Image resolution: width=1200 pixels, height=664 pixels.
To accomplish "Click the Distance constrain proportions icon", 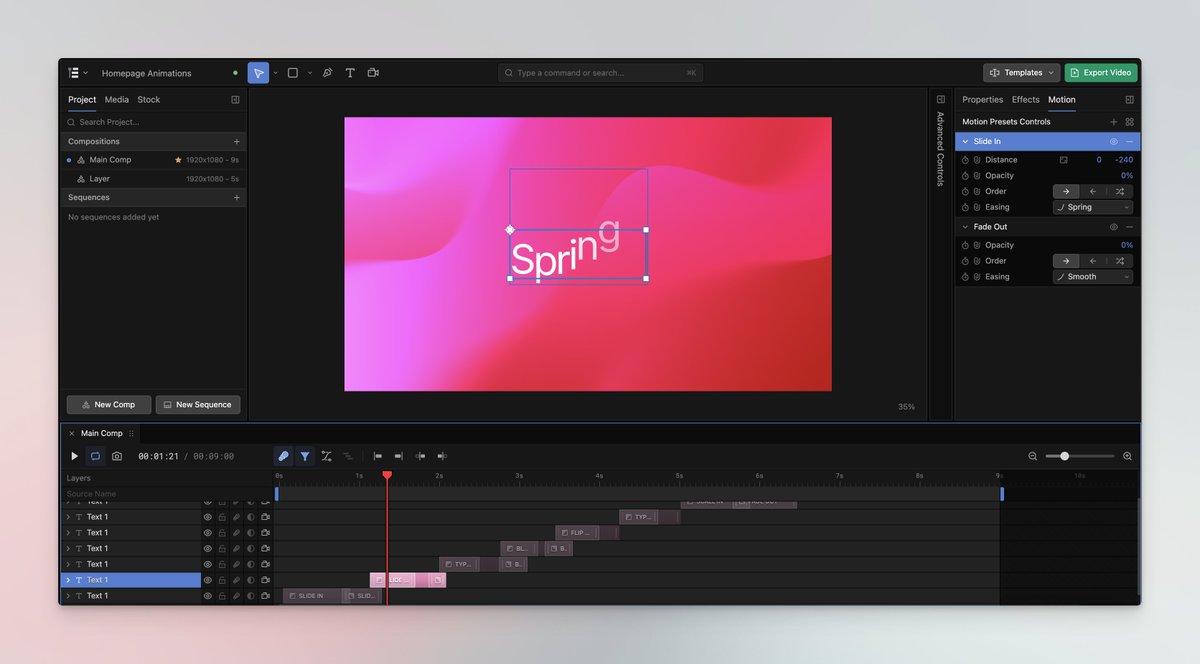I will tap(1064, 160).
